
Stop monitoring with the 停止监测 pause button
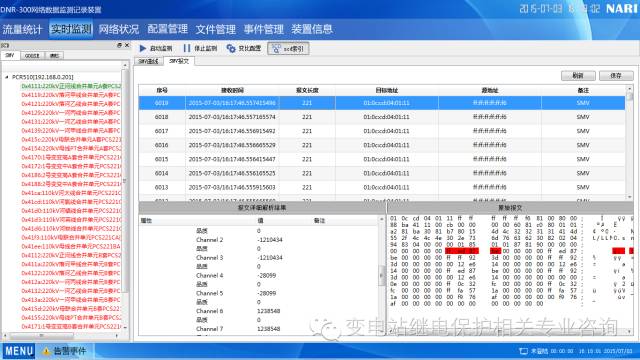pos(200,49)
